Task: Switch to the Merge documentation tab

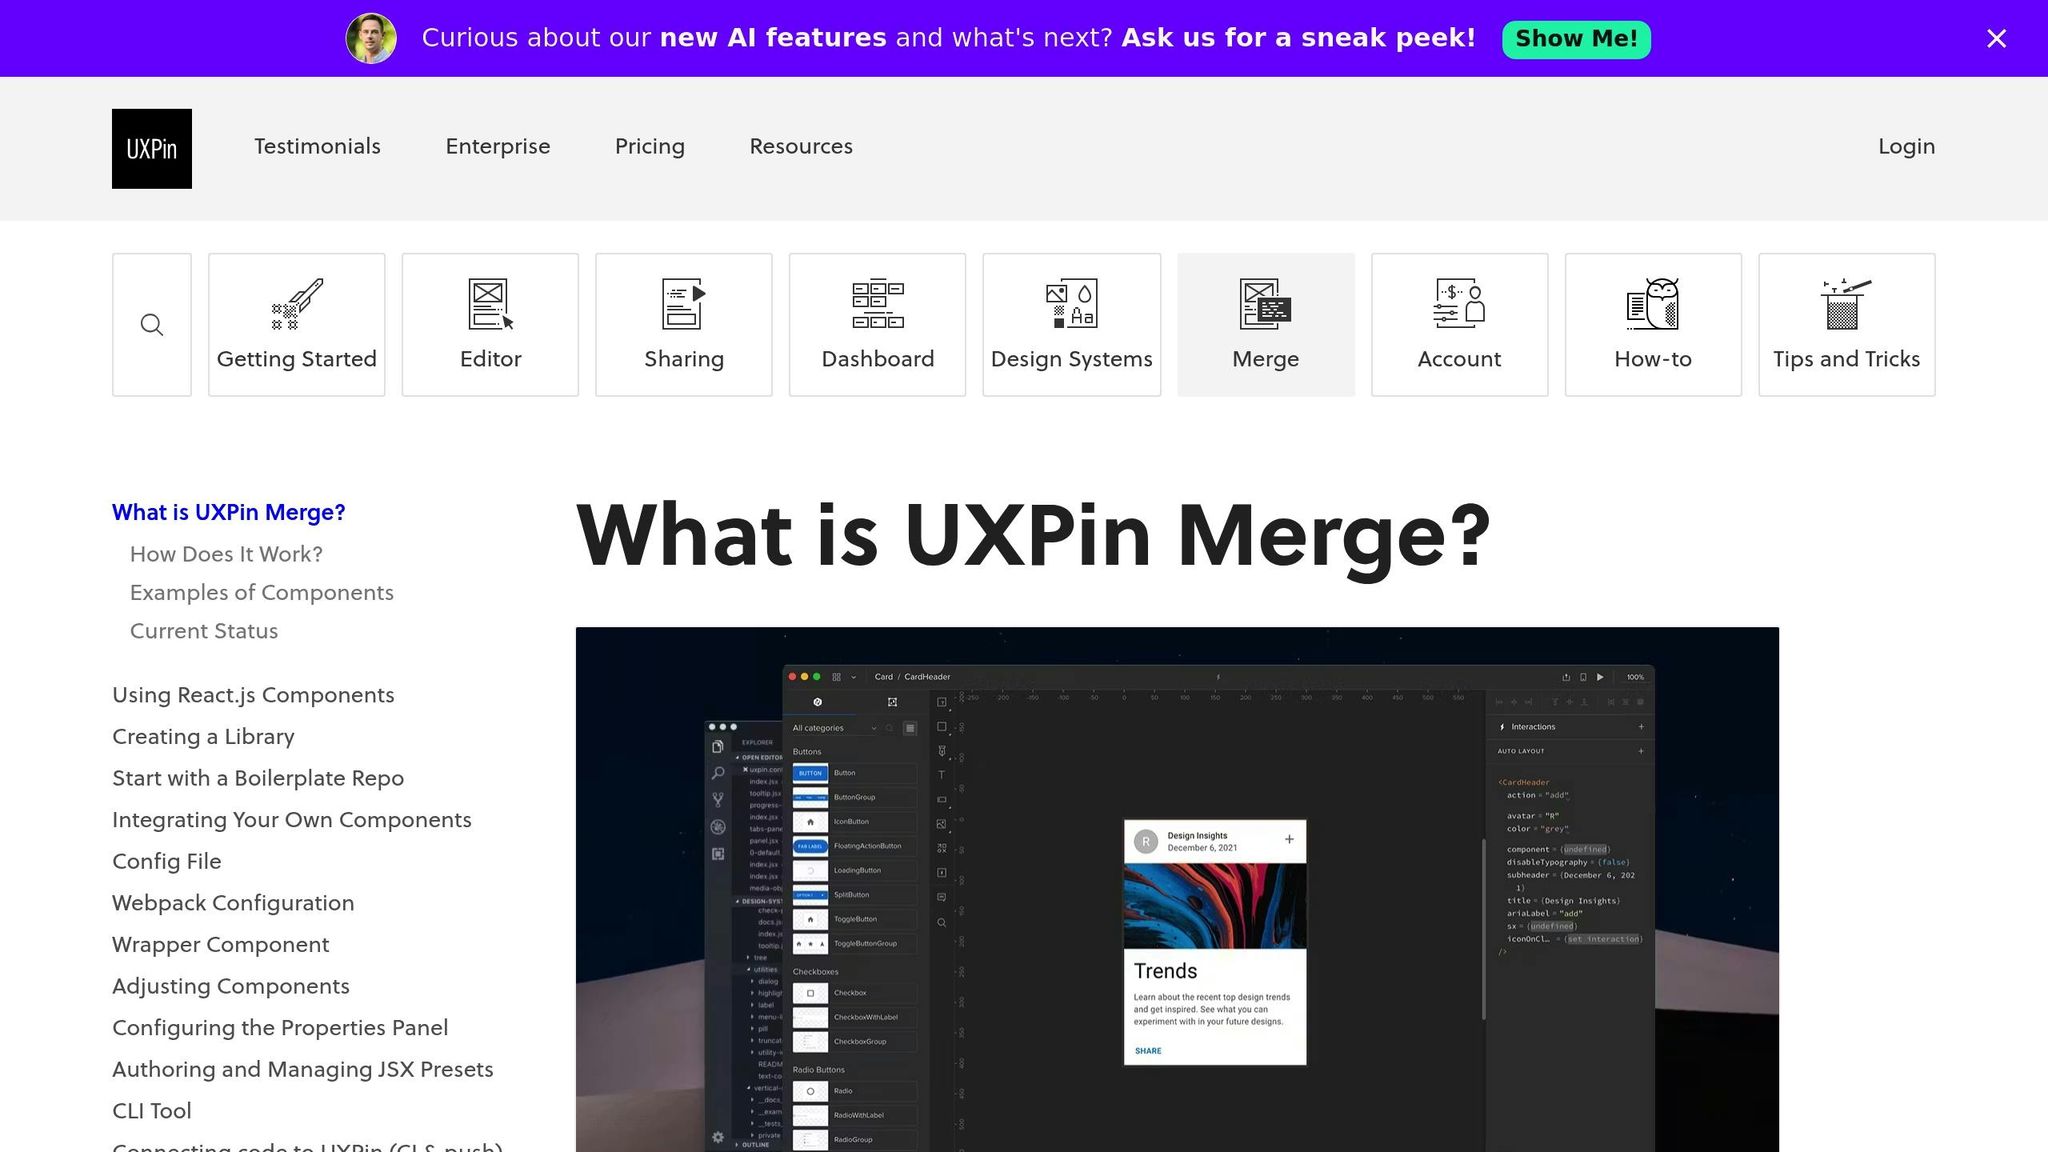Action: 1265,325
